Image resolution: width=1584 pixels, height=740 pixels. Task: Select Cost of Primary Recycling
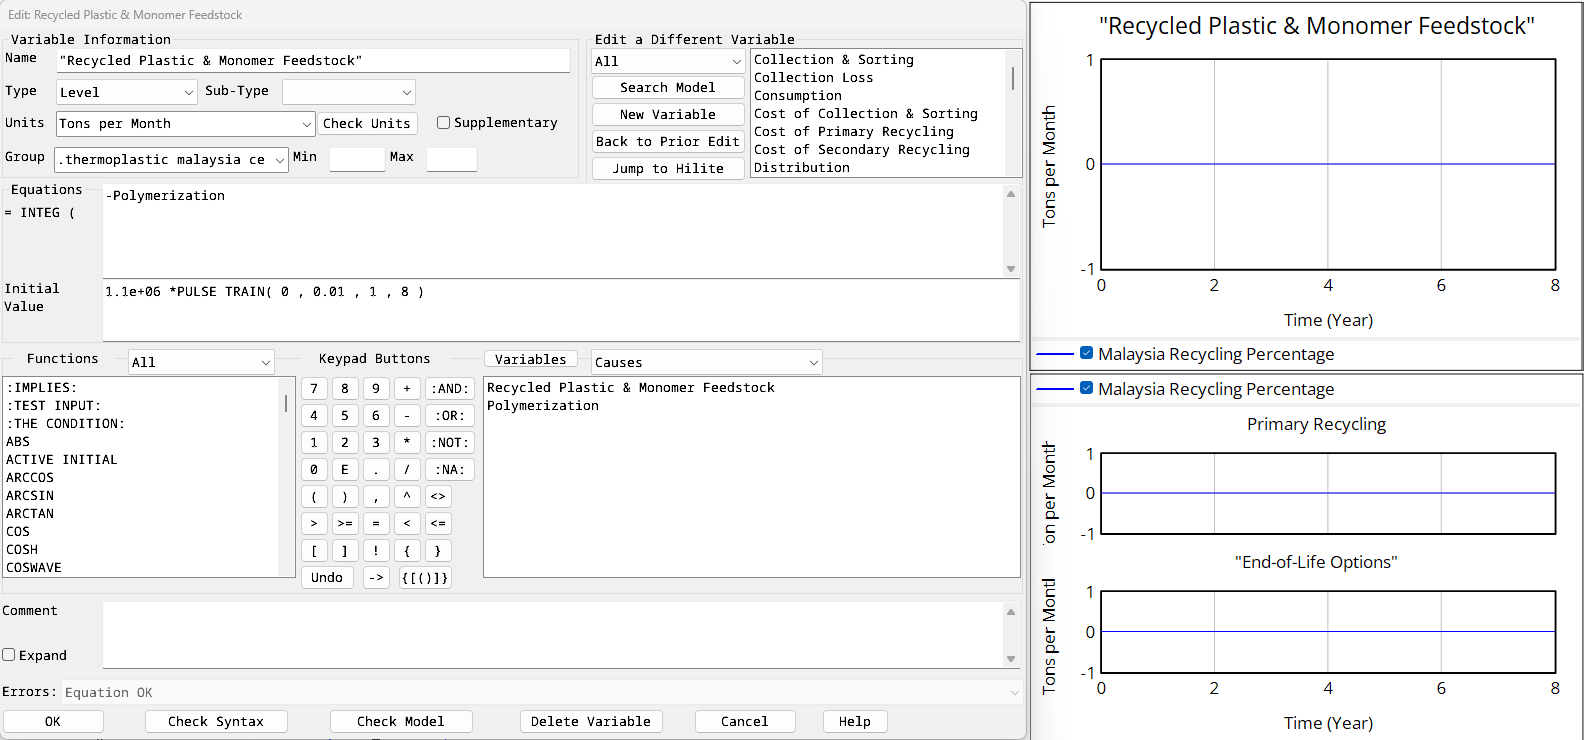(x=854, y=132)
